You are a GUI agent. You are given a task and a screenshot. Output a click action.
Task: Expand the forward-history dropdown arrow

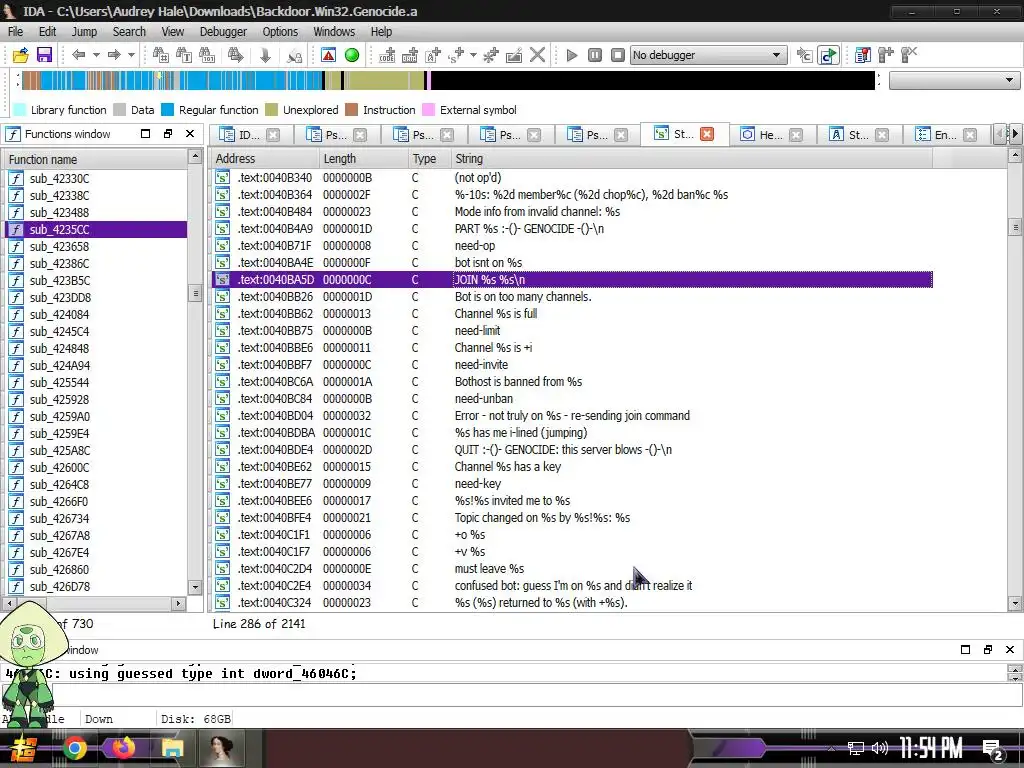(x=131, y=56)
